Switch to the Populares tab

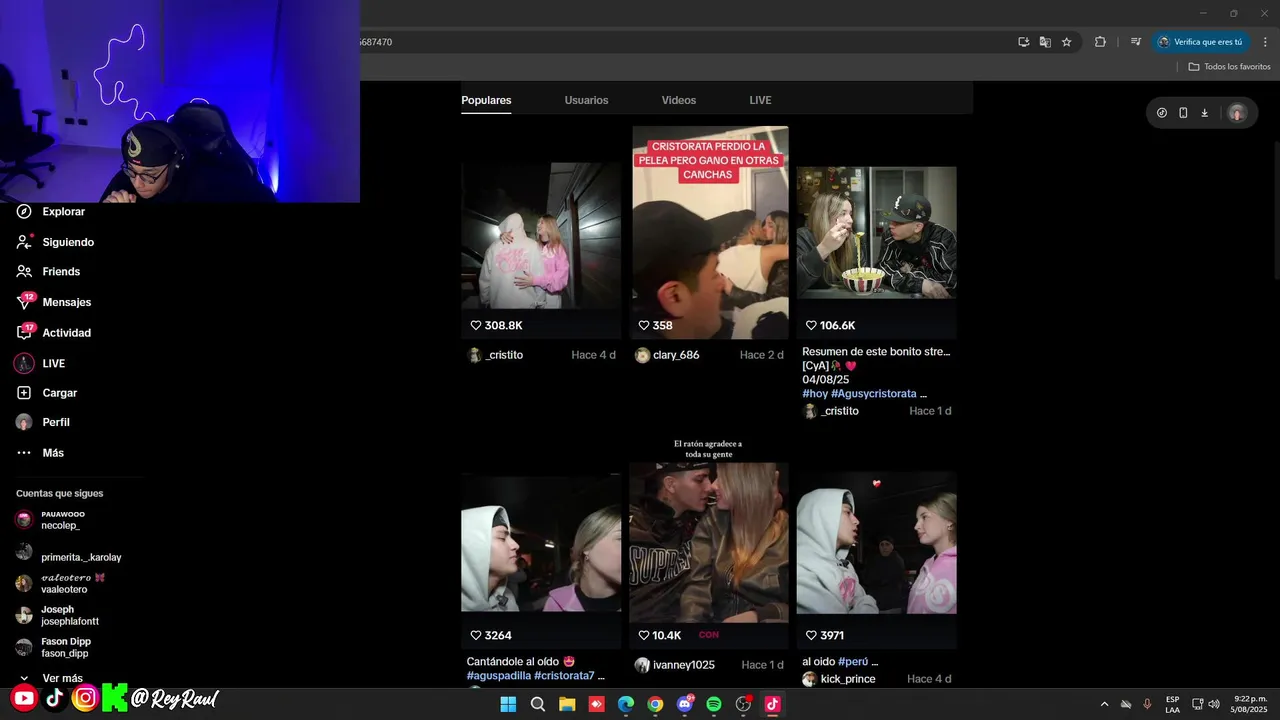click(x=486, y=100)
